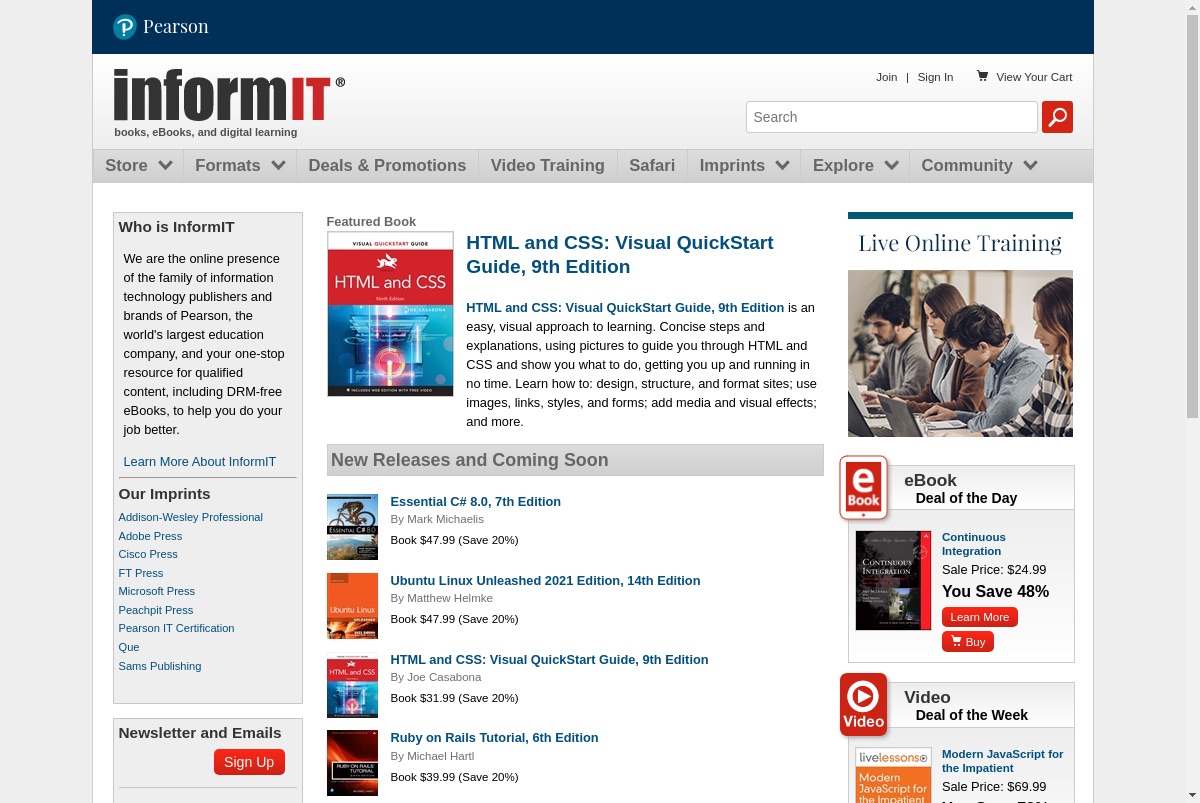1200x803 pixels.
Task: Open Que imprint link
Action: pos(129,647)
